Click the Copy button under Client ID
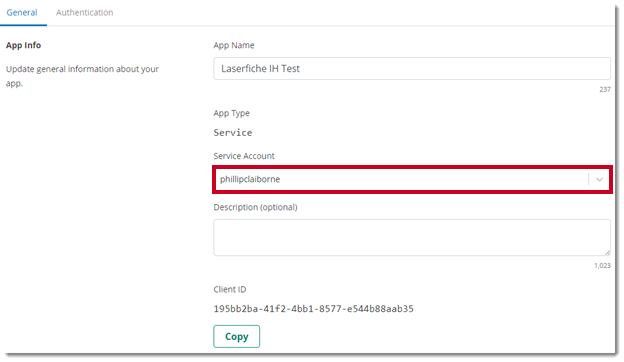Screen dimensions: 624x362 tap(236, 337)
